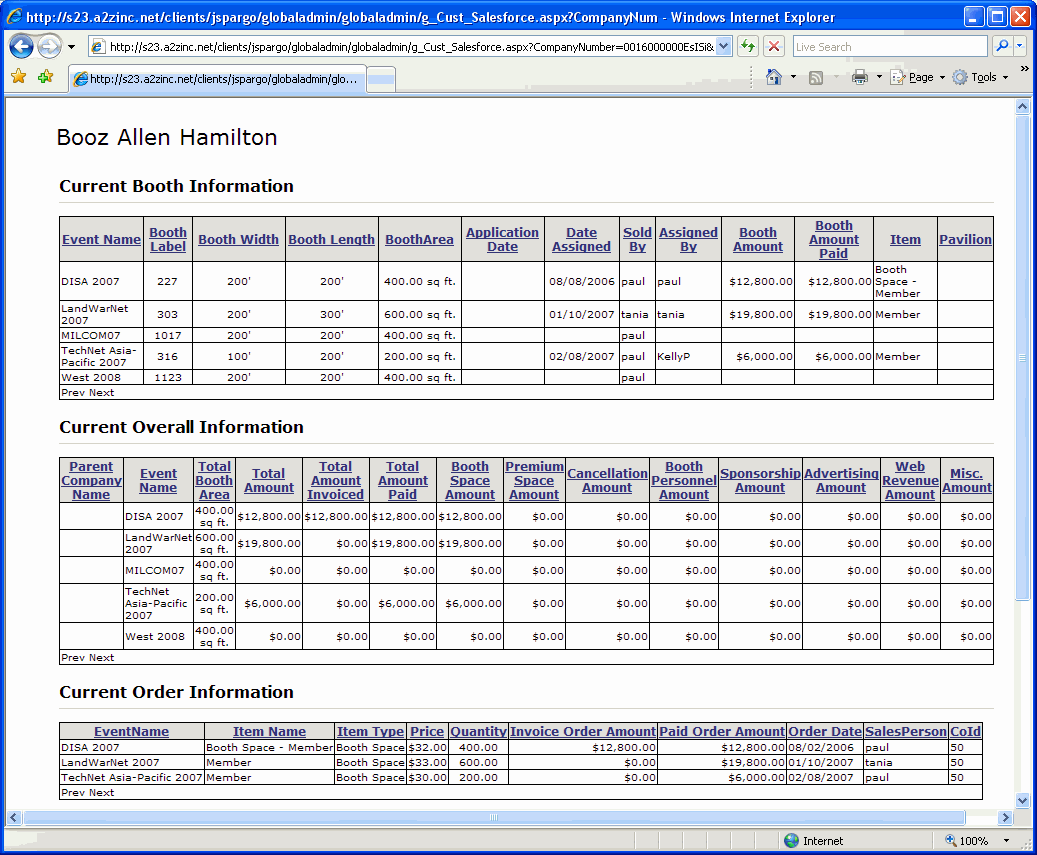Open search provider options dropdown
Screen dimensions: 1037x855
1019,46
